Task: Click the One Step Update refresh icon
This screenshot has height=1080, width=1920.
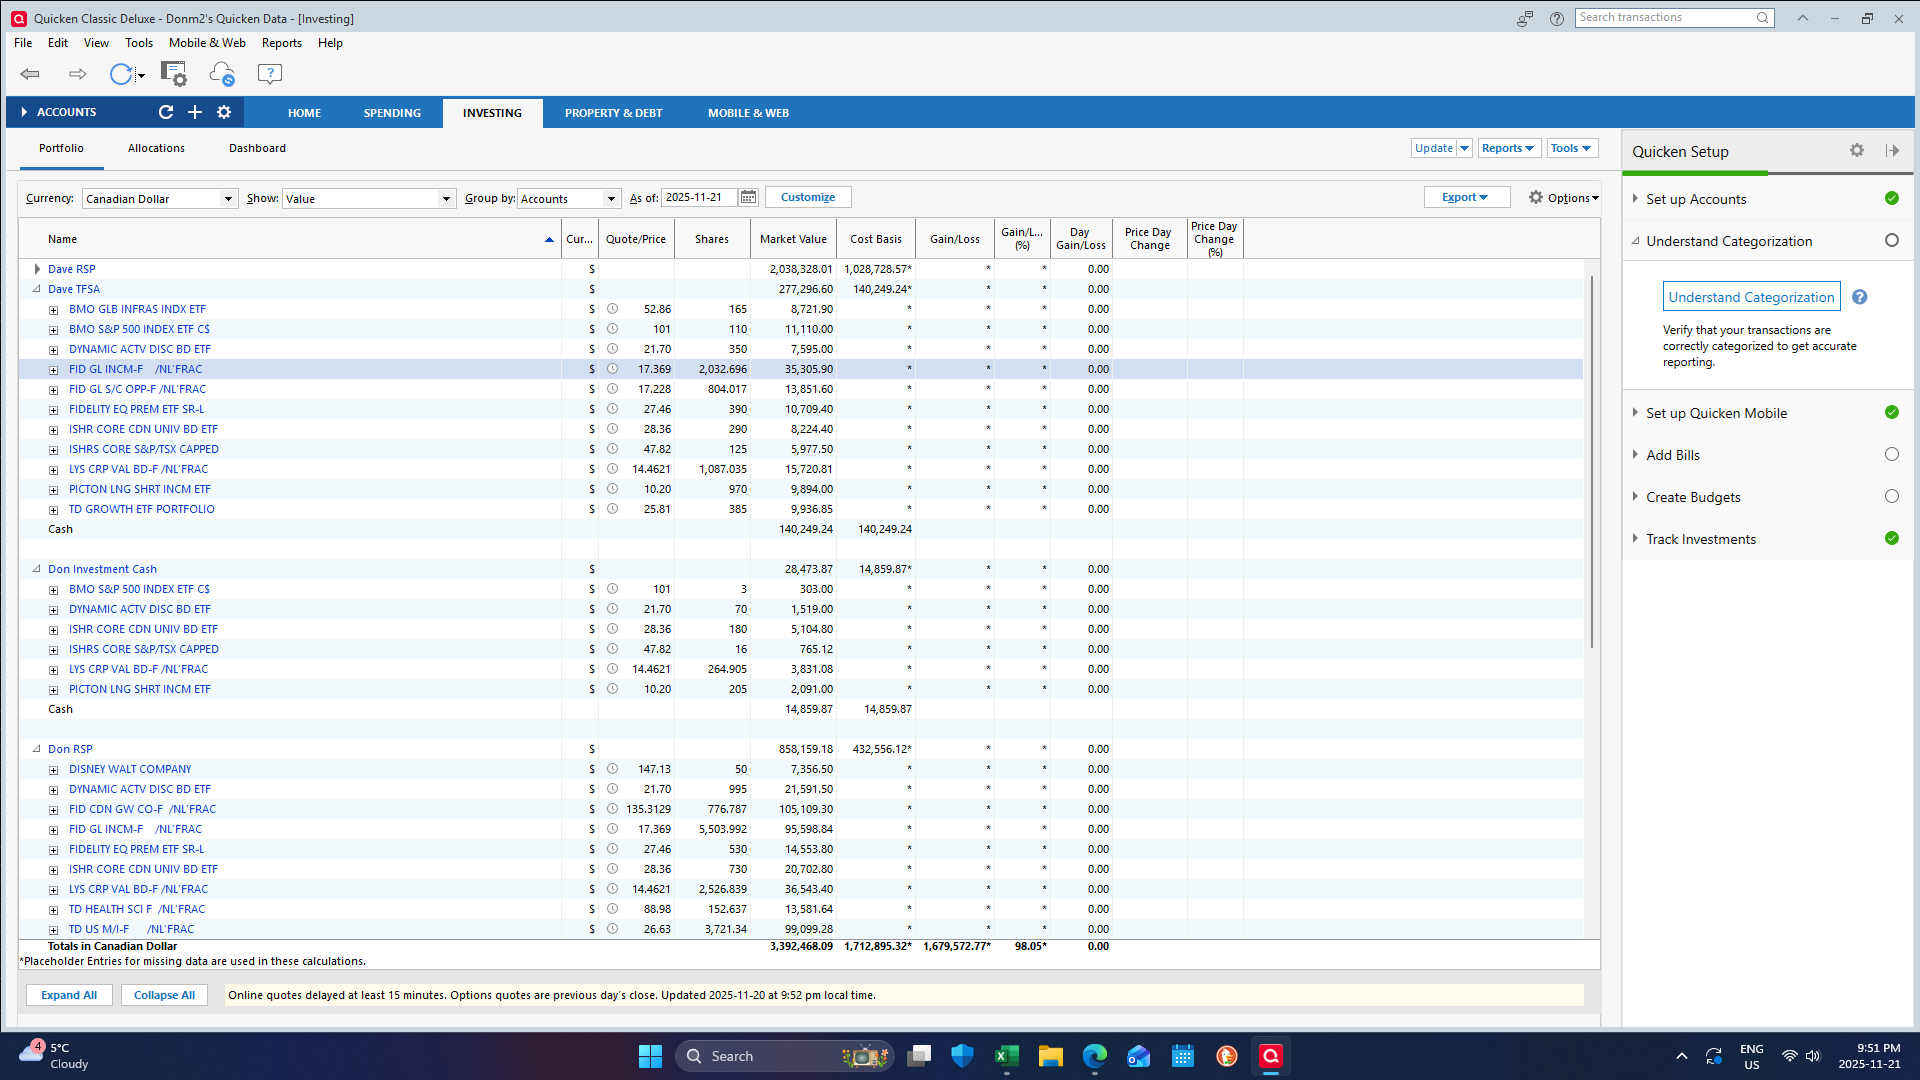Action: (121, 74)
